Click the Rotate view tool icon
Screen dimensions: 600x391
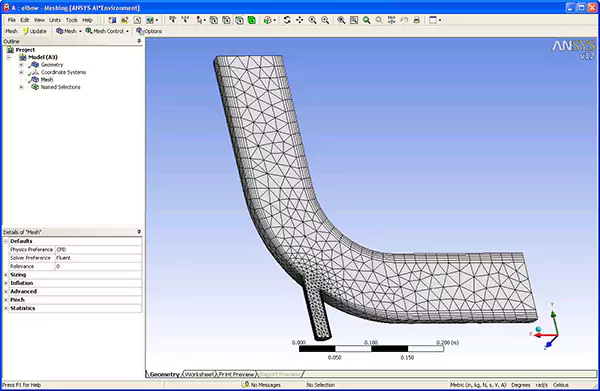[x=287, y=20]
